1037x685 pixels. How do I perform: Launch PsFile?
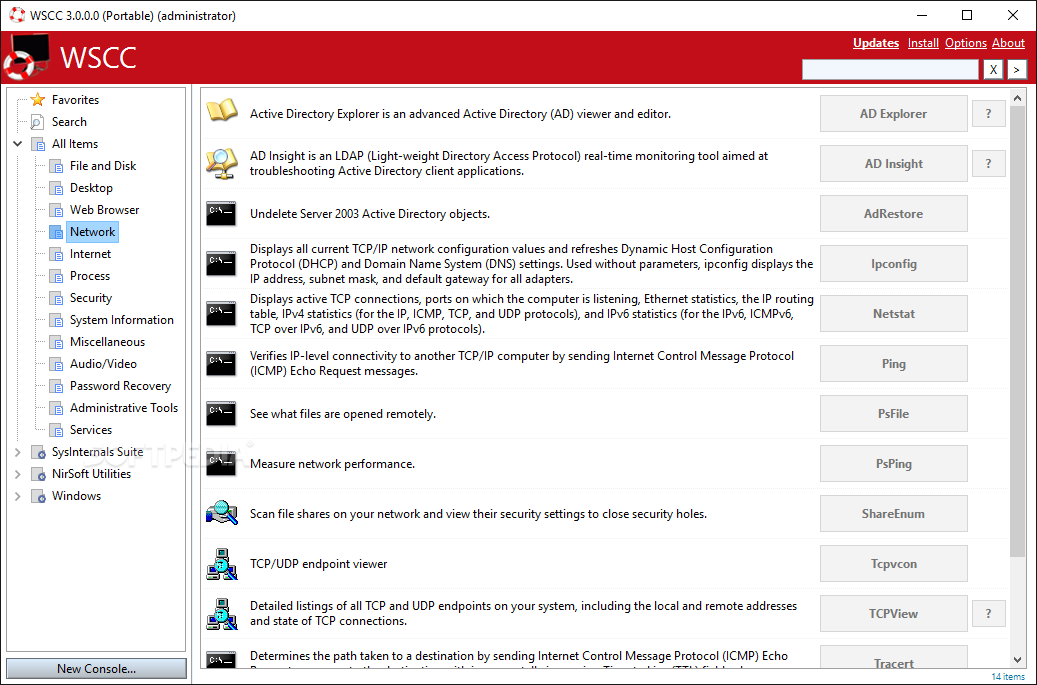(893, 413)
